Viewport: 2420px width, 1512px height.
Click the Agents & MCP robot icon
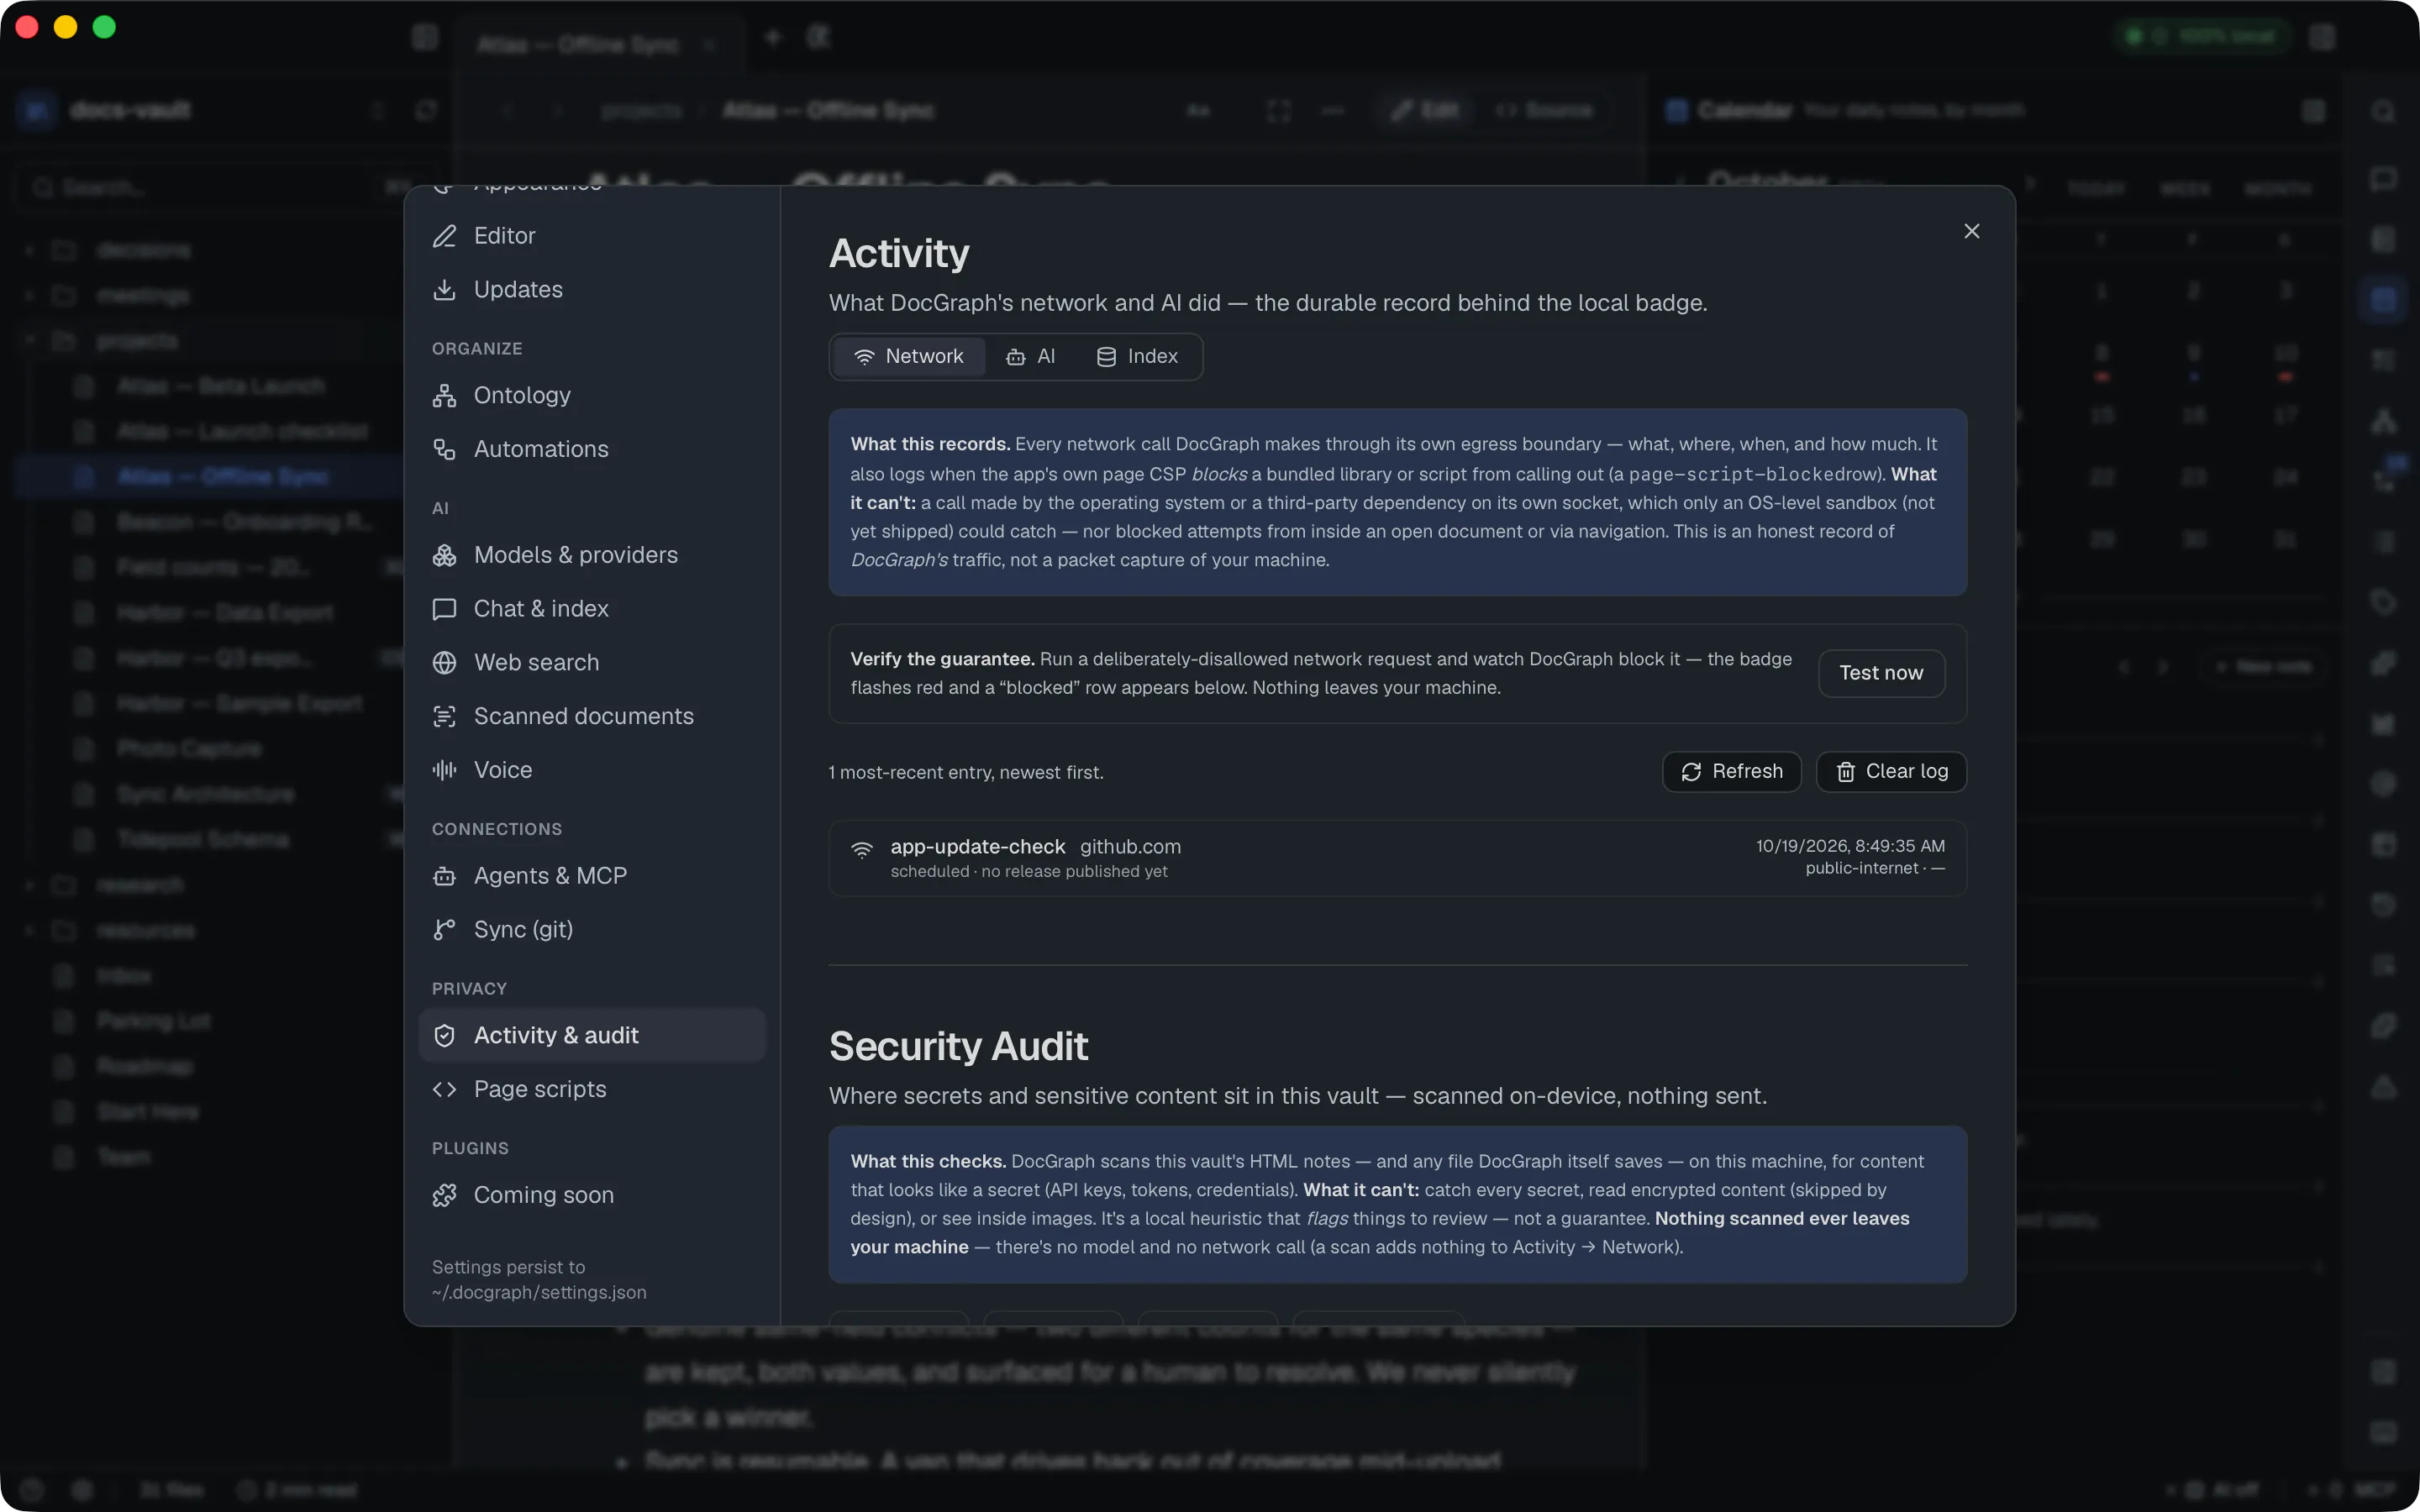point(445,877)
